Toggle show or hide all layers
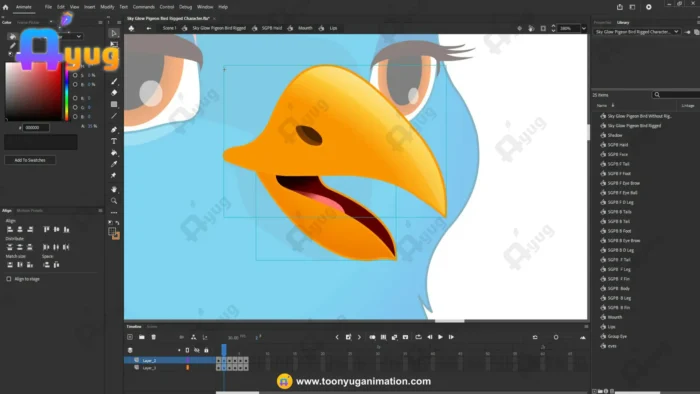Viewport: 700px width, 394px height. tap(196, 350)
